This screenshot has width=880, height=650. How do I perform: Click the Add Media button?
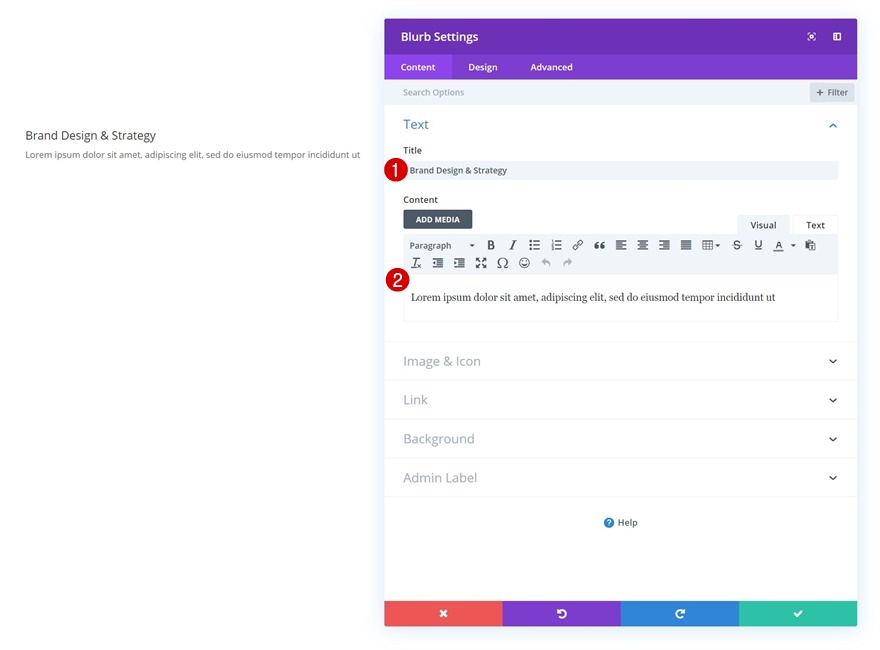[438, 219]
